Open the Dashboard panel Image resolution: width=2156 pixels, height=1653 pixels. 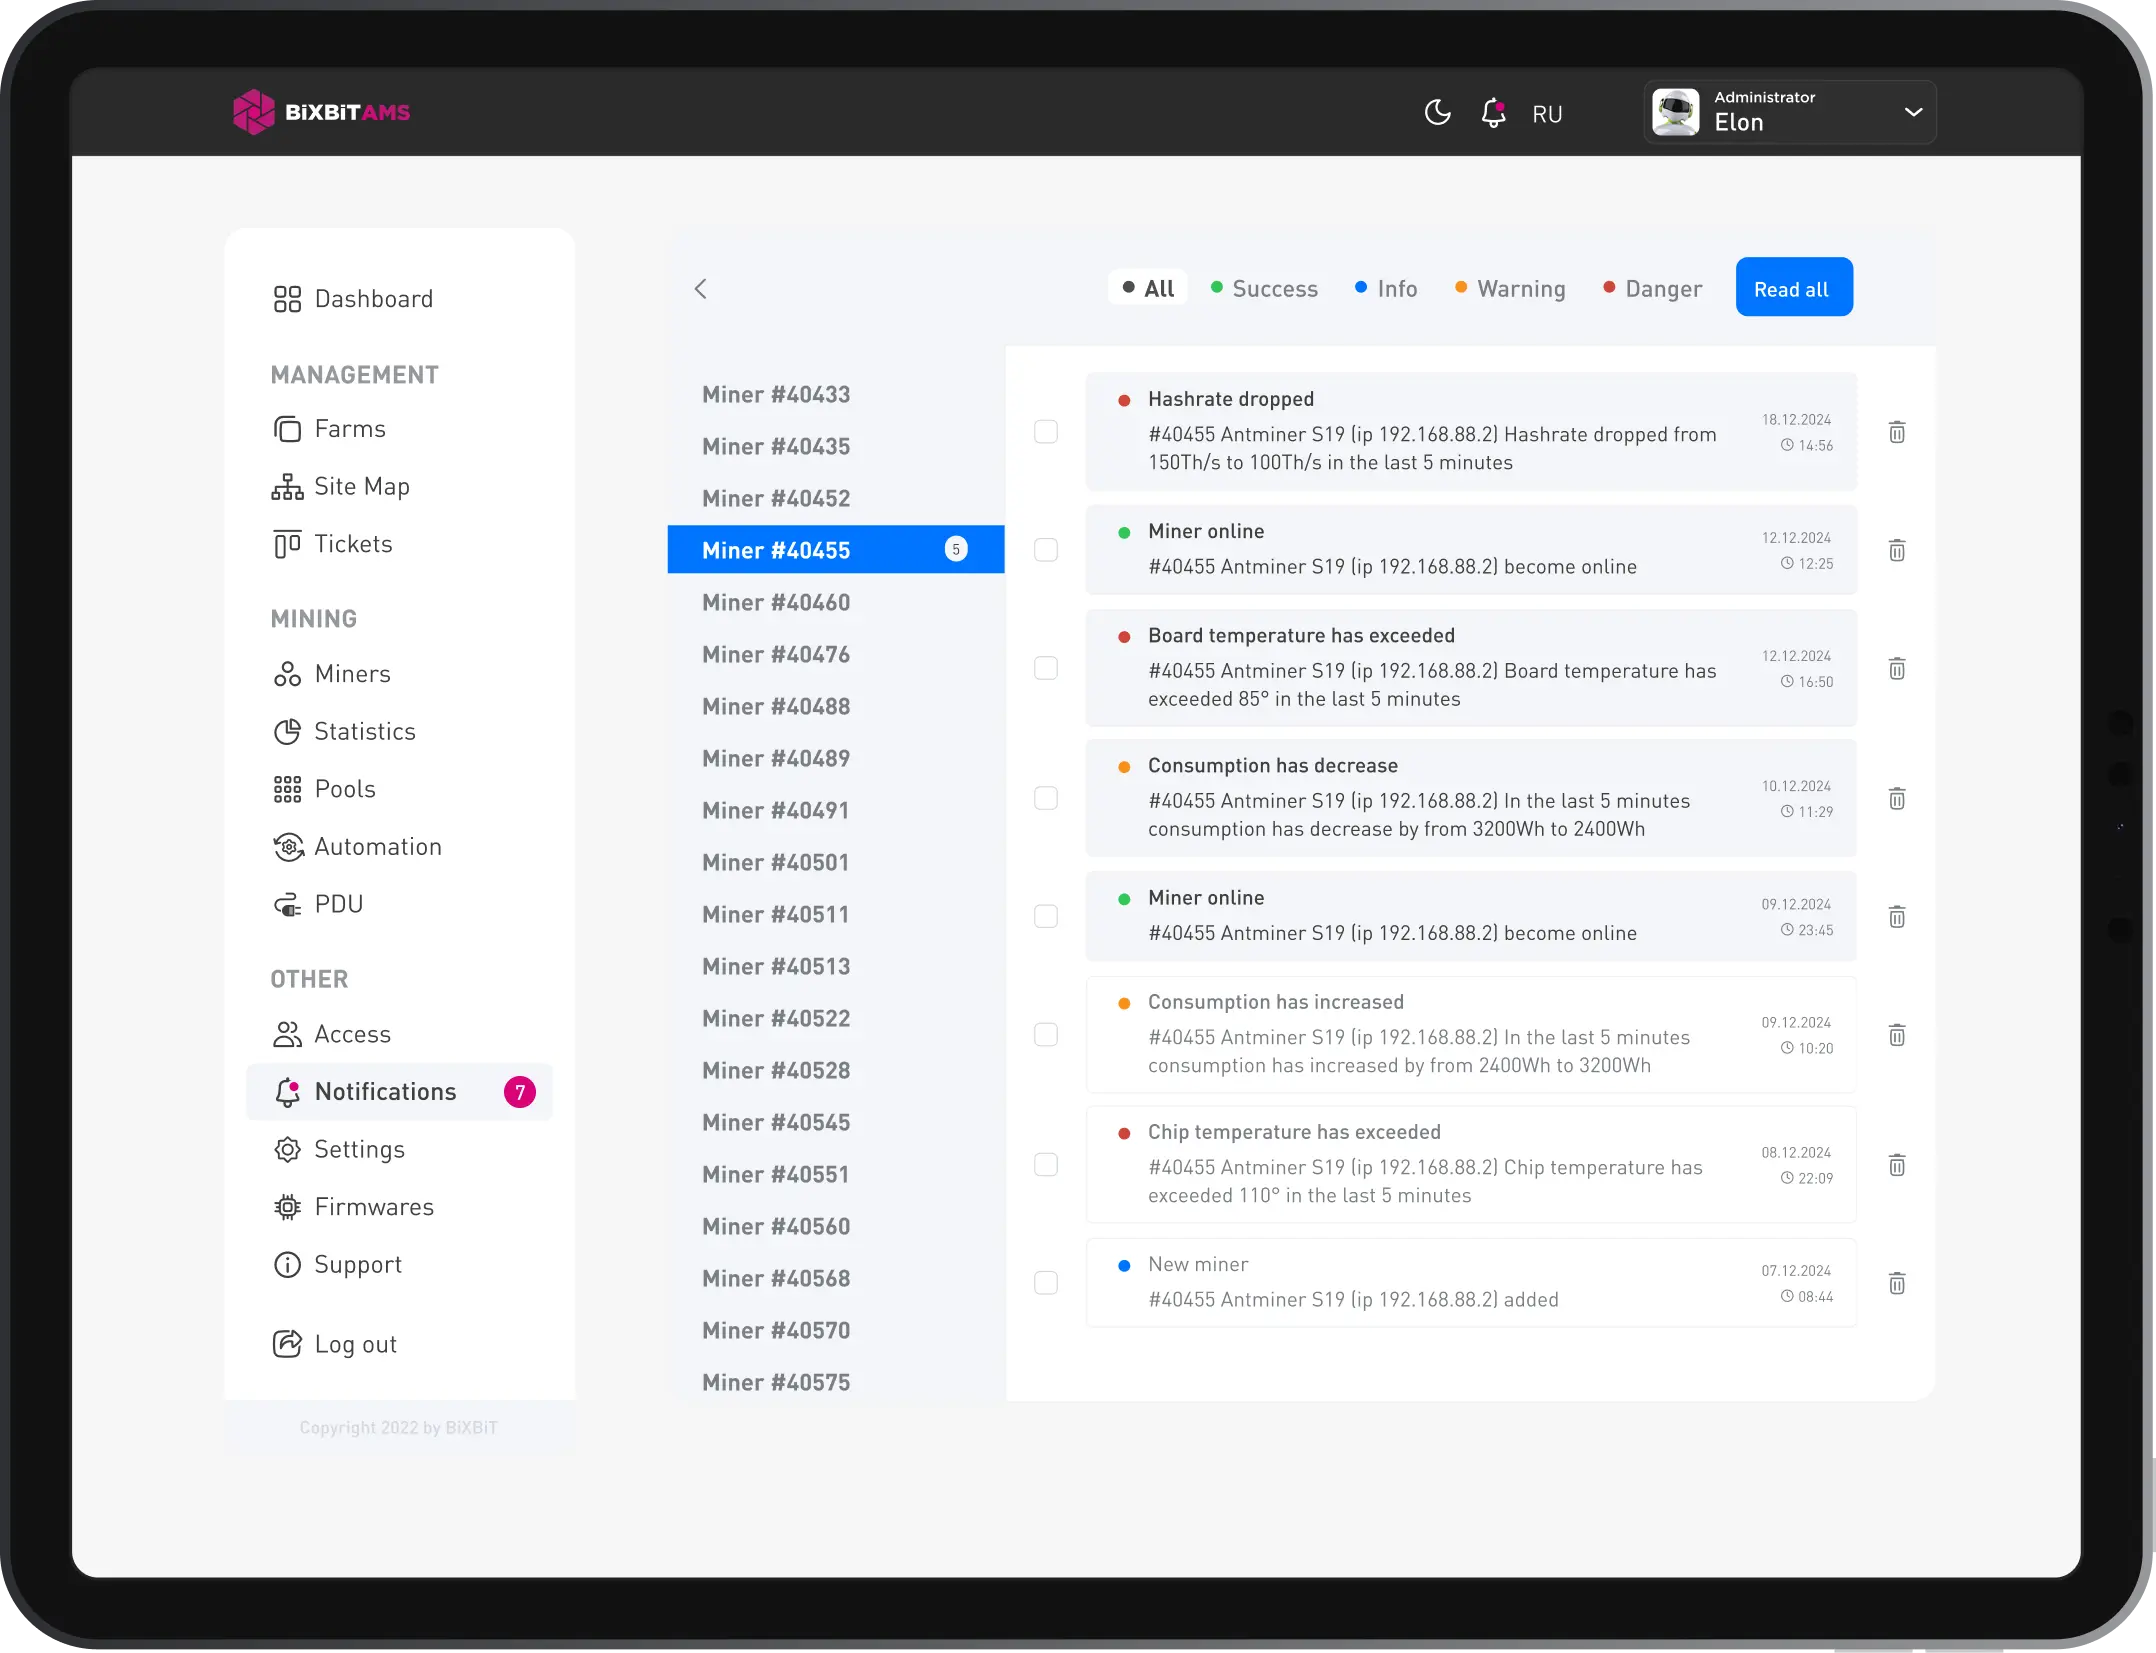[373, 298]
